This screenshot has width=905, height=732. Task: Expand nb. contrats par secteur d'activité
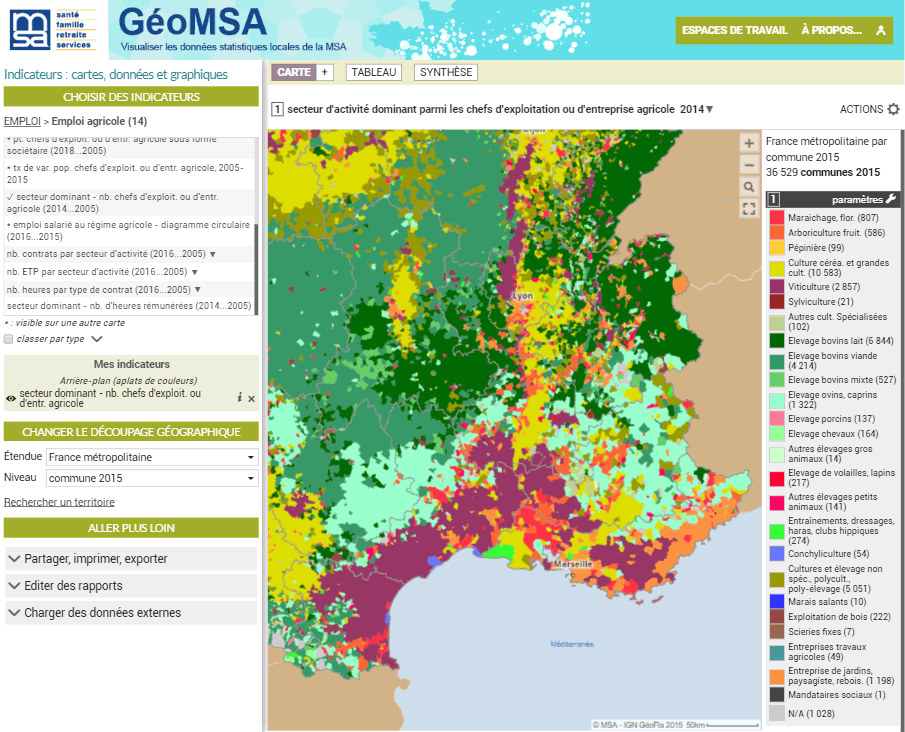click(x=212, y=254)
